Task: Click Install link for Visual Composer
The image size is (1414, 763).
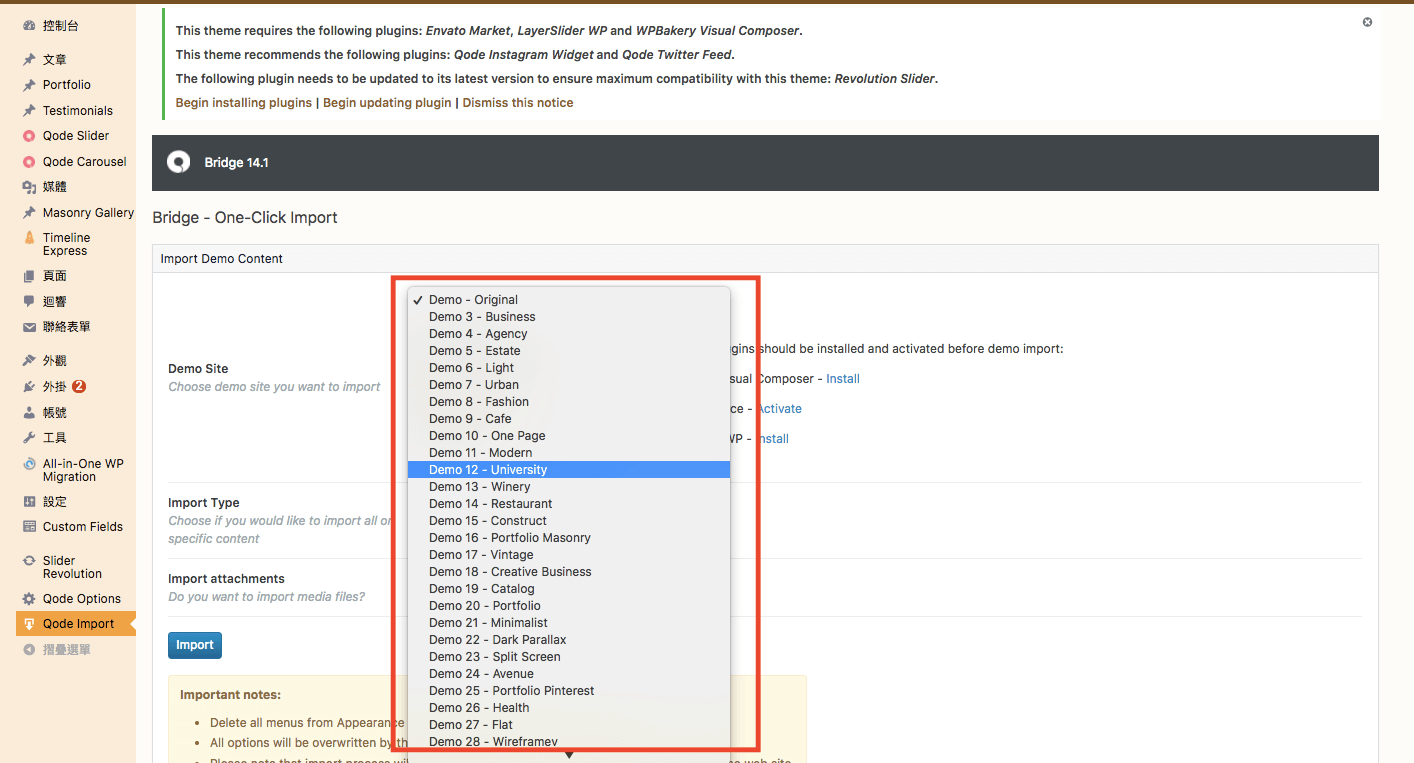Action: 843,379
